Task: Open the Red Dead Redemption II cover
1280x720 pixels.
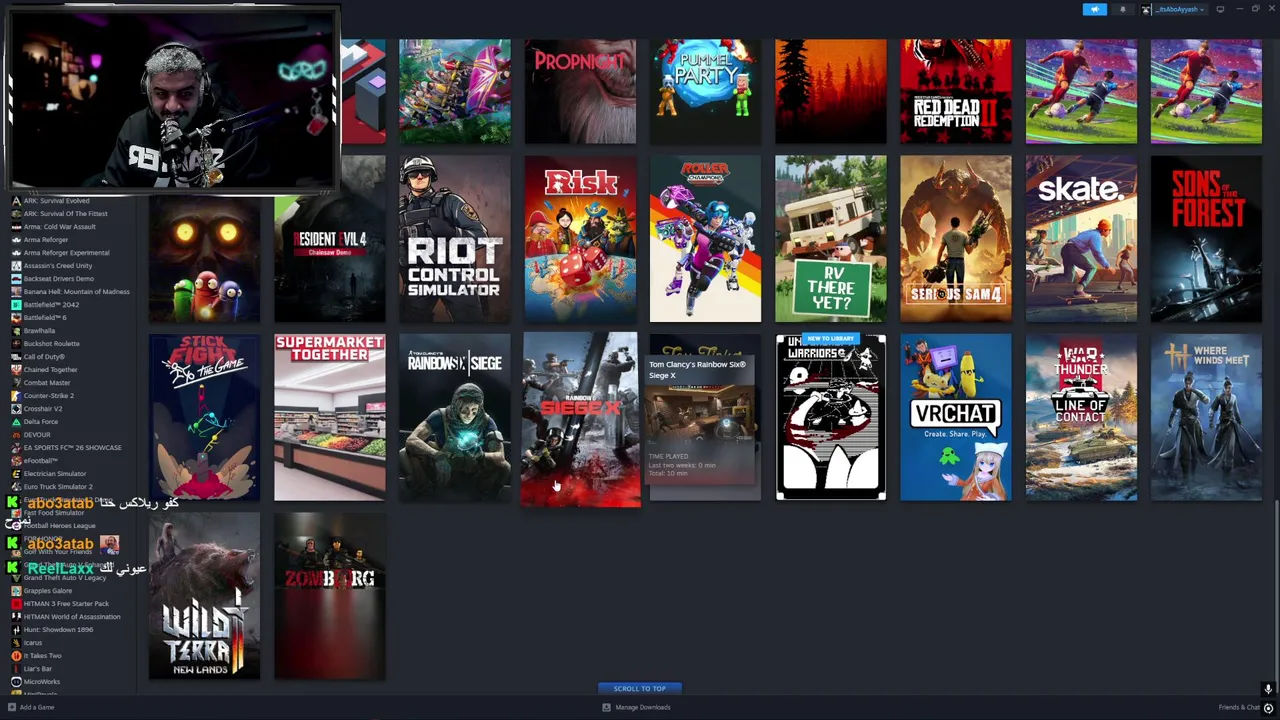Action: pyautogui.click(x=956, y=91)
